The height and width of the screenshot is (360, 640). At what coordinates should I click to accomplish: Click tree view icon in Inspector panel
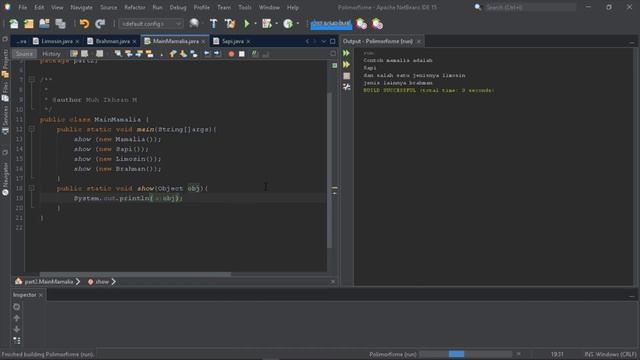click(x=17, y=340)
